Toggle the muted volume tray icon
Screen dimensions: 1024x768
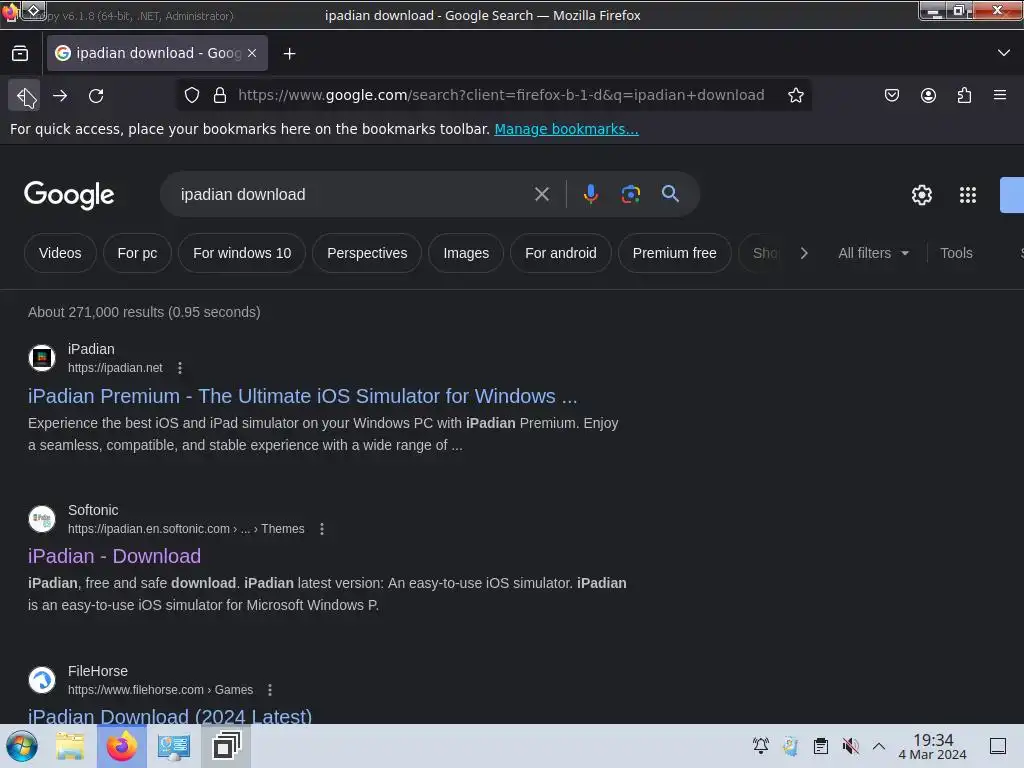850,746
